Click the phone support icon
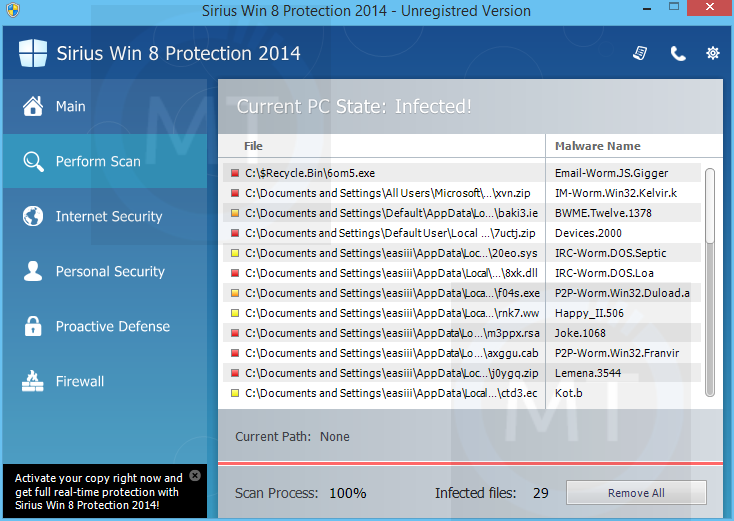This screenshot has height=521, width=734. click(x=678, y=53)
